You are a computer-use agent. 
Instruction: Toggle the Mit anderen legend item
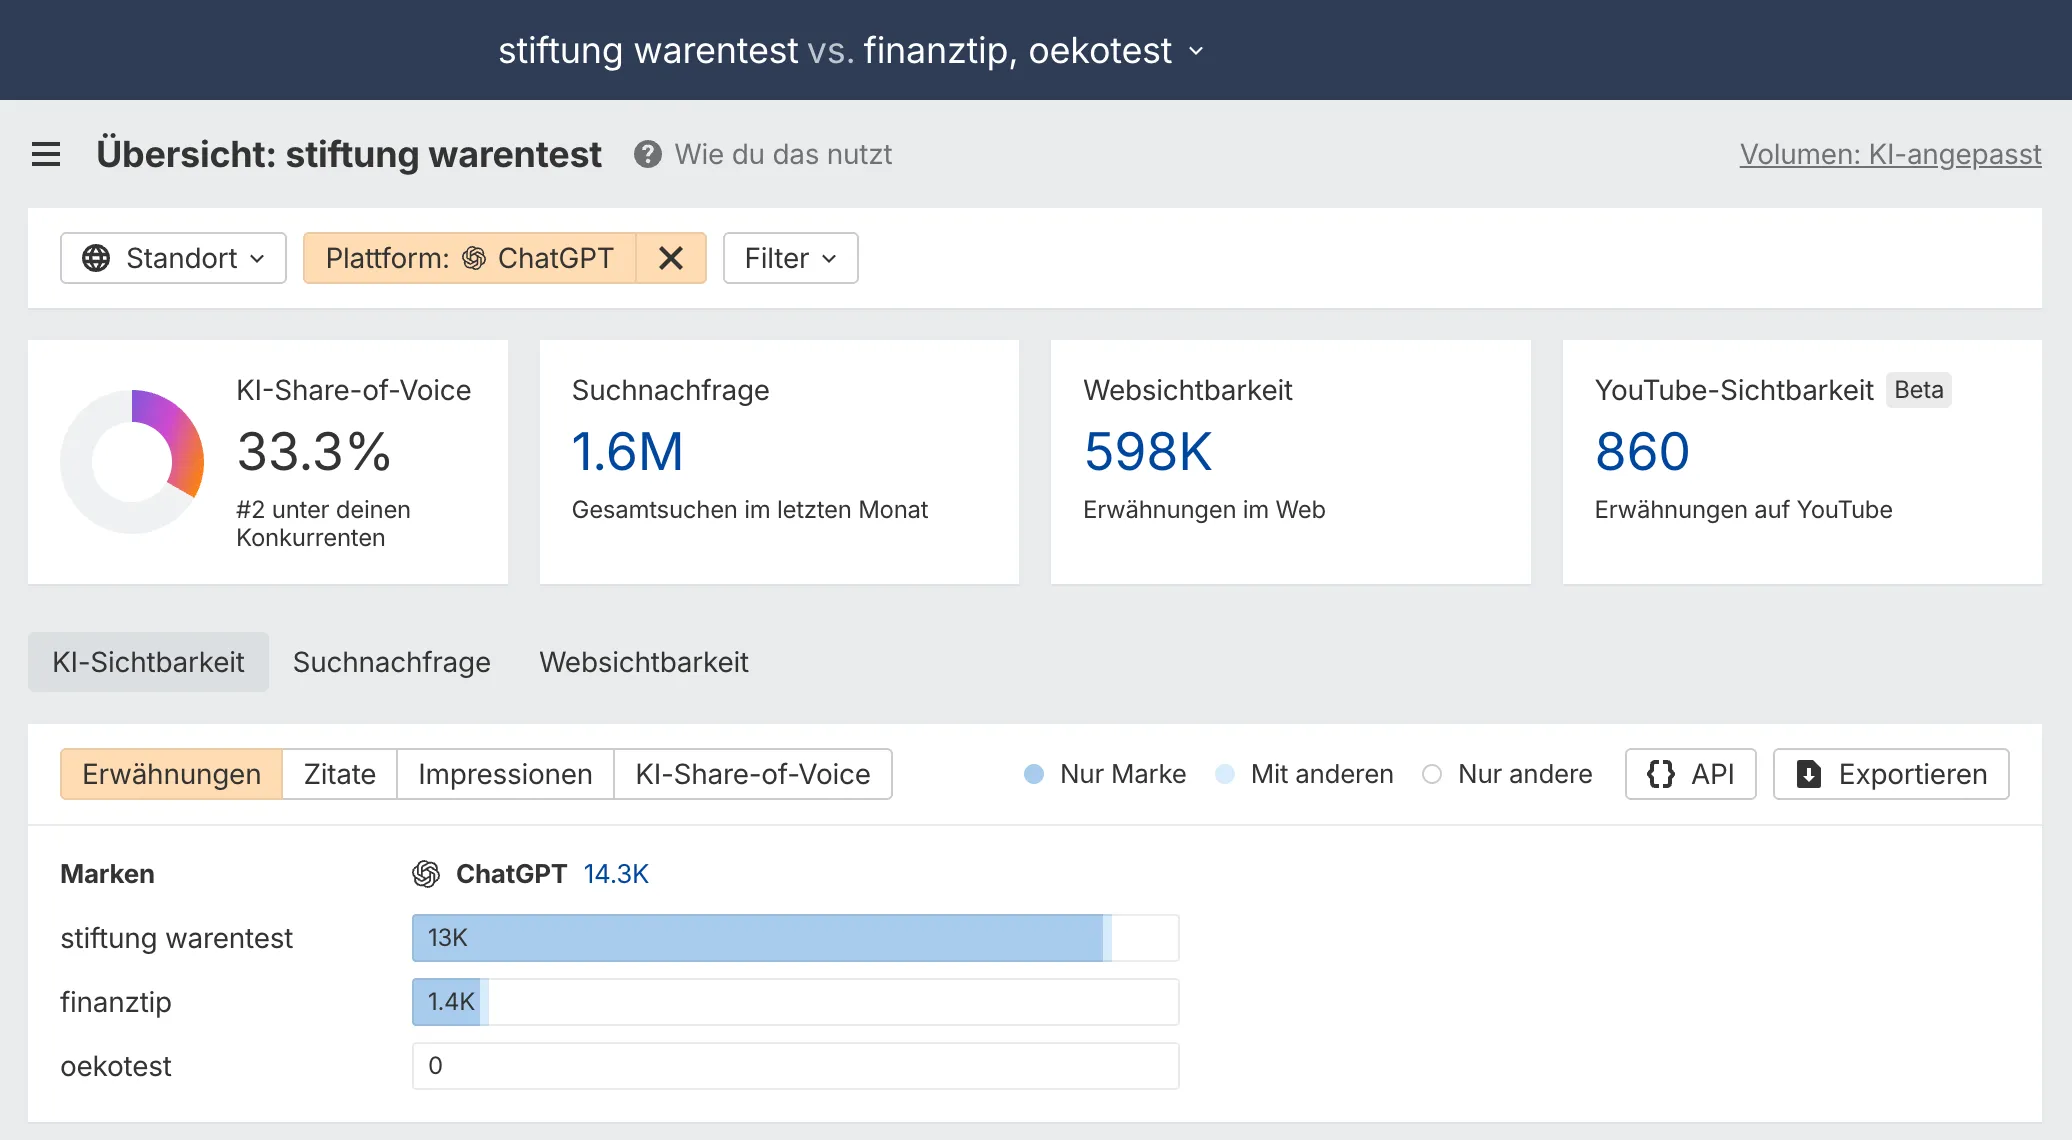1304,774
